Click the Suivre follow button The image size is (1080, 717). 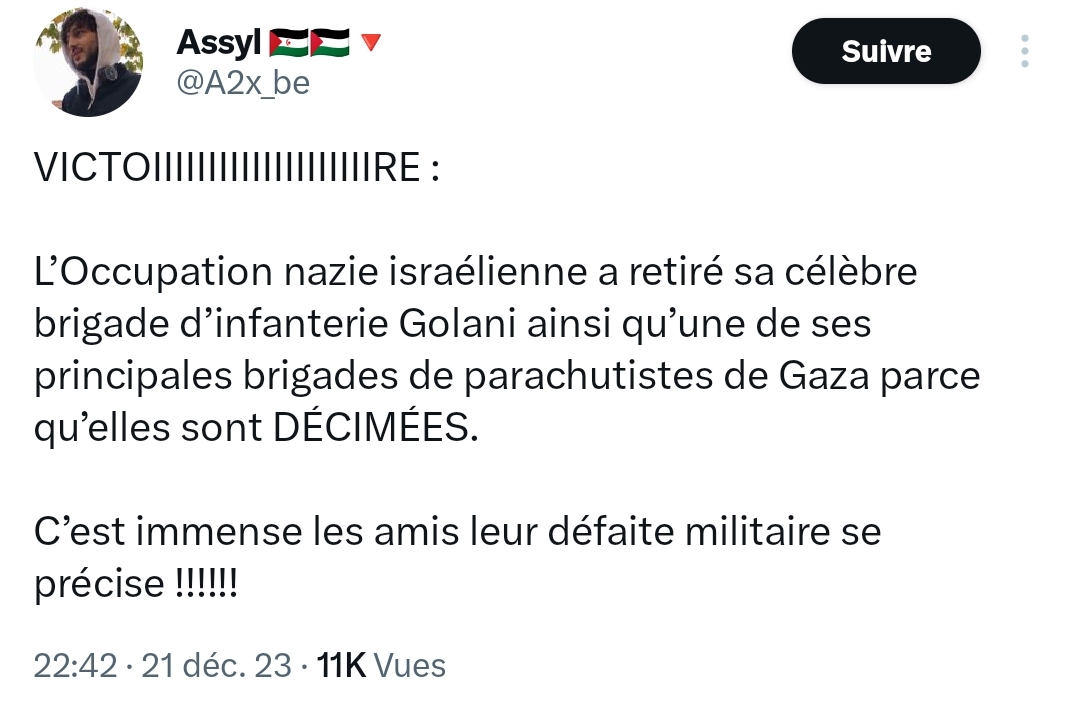tap(886, 51)
